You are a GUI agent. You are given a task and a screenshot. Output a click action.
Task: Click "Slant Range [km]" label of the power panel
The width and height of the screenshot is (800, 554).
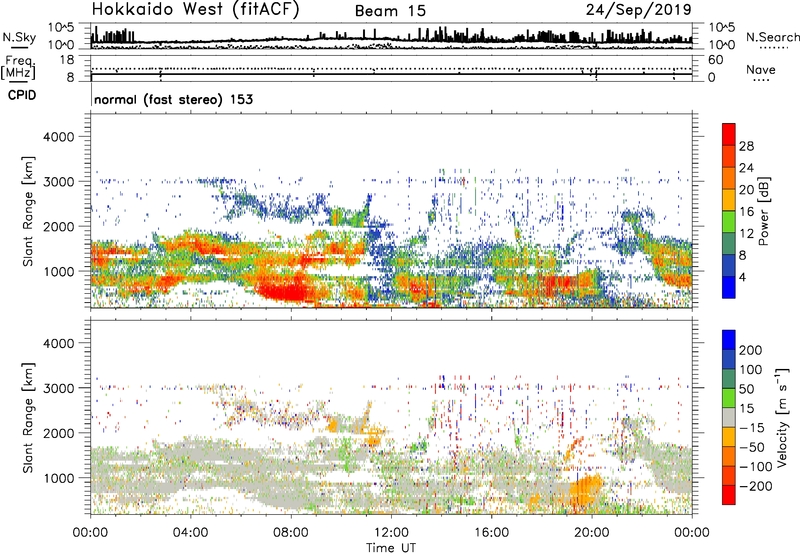28,211
